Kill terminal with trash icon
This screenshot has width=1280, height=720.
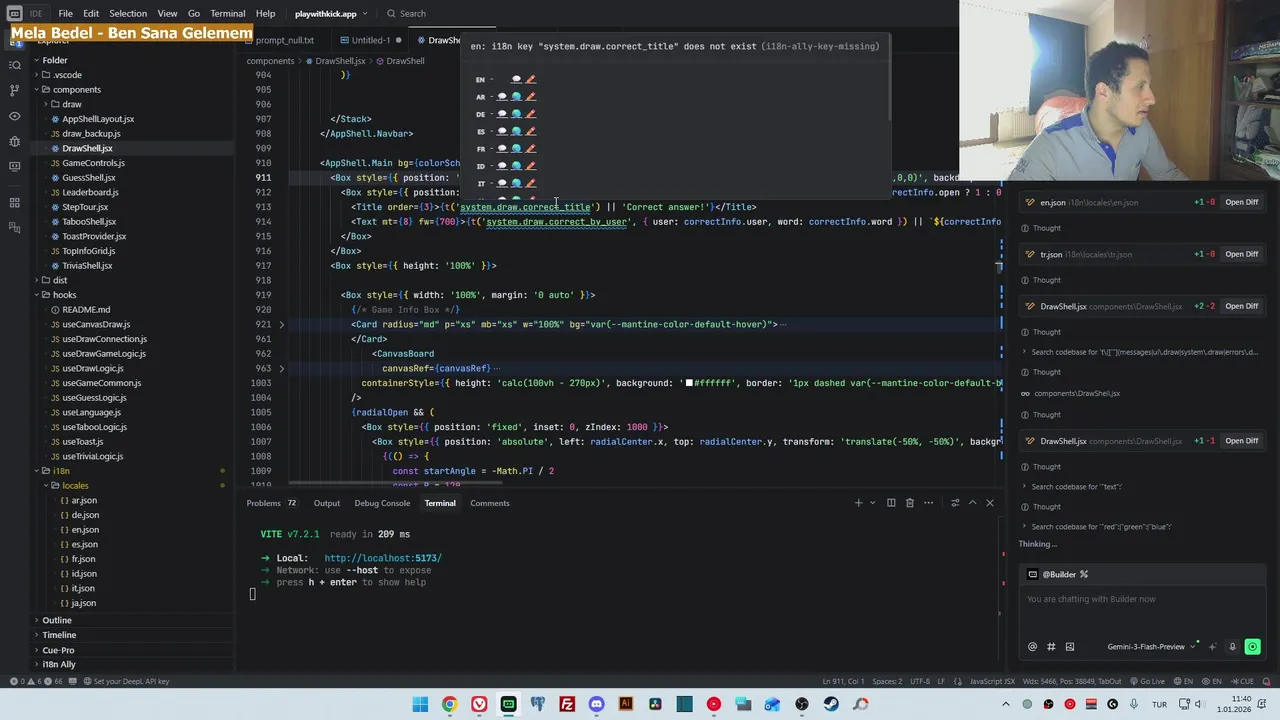(x=909, y=503)
